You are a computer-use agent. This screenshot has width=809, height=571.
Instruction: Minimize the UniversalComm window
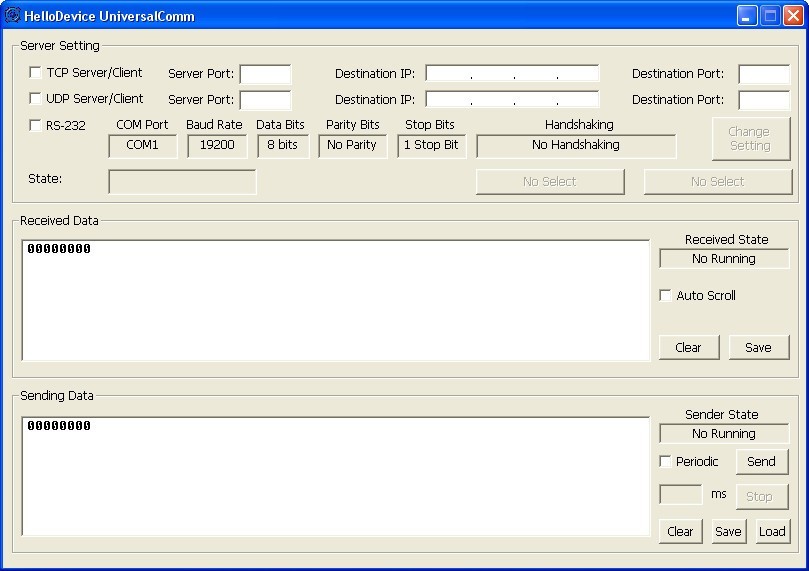click(x=746, y=15)
